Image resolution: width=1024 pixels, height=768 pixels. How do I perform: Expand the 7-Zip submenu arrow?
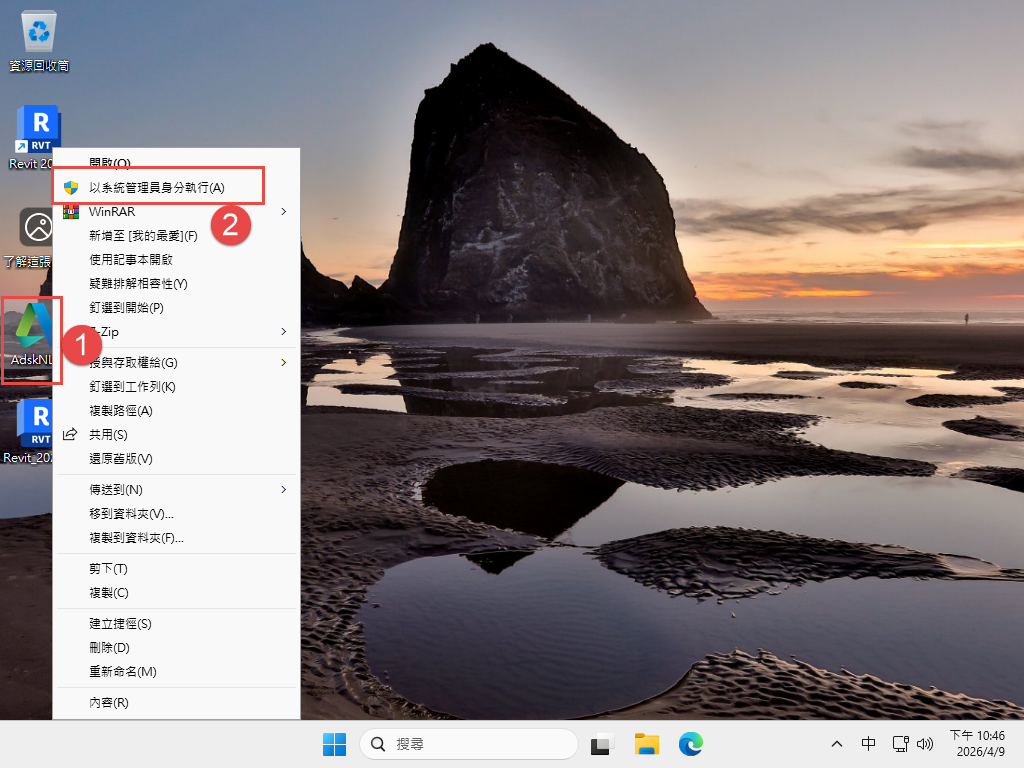click(x=283, y=332)
